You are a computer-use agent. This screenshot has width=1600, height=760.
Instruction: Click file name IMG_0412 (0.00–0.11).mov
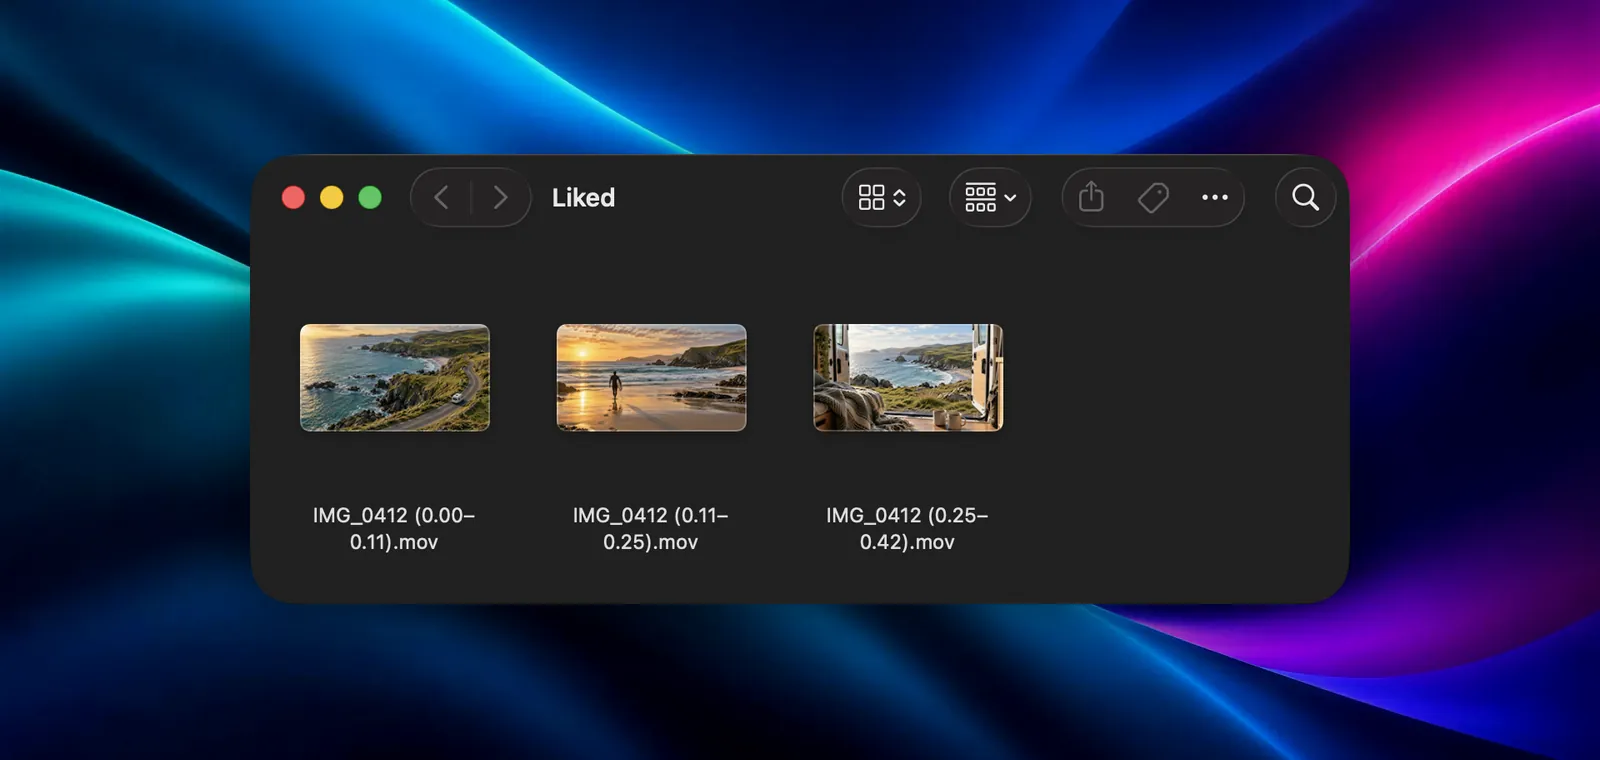(x=394, y=528)
